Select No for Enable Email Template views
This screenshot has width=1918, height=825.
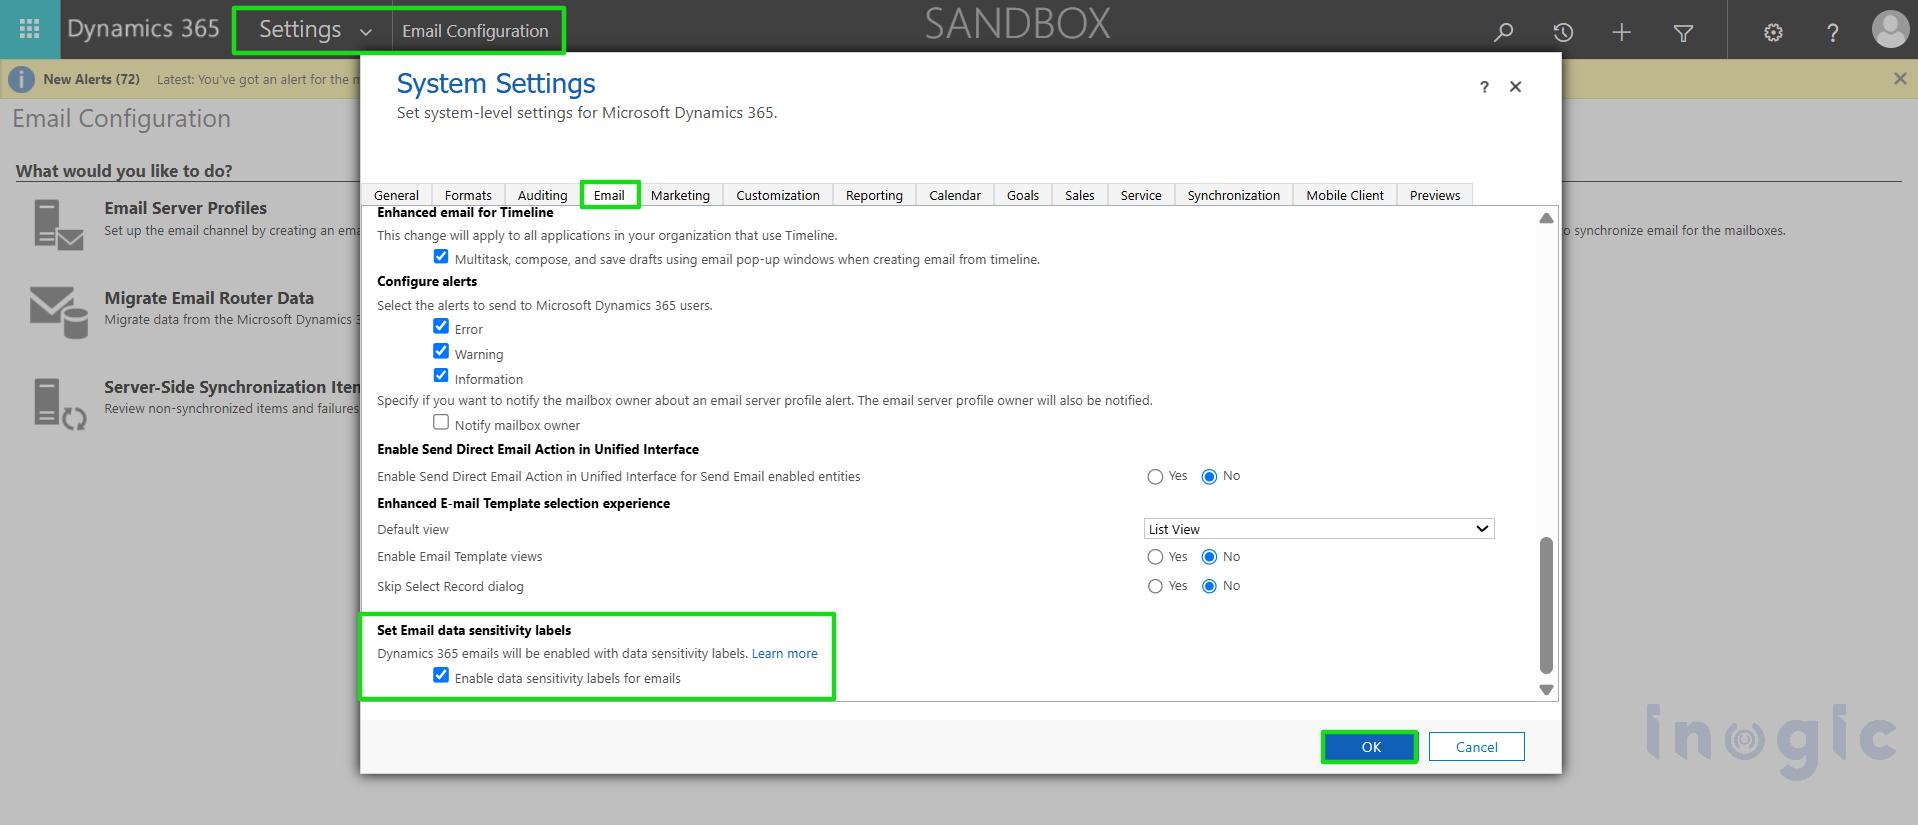click(1209, 557)
